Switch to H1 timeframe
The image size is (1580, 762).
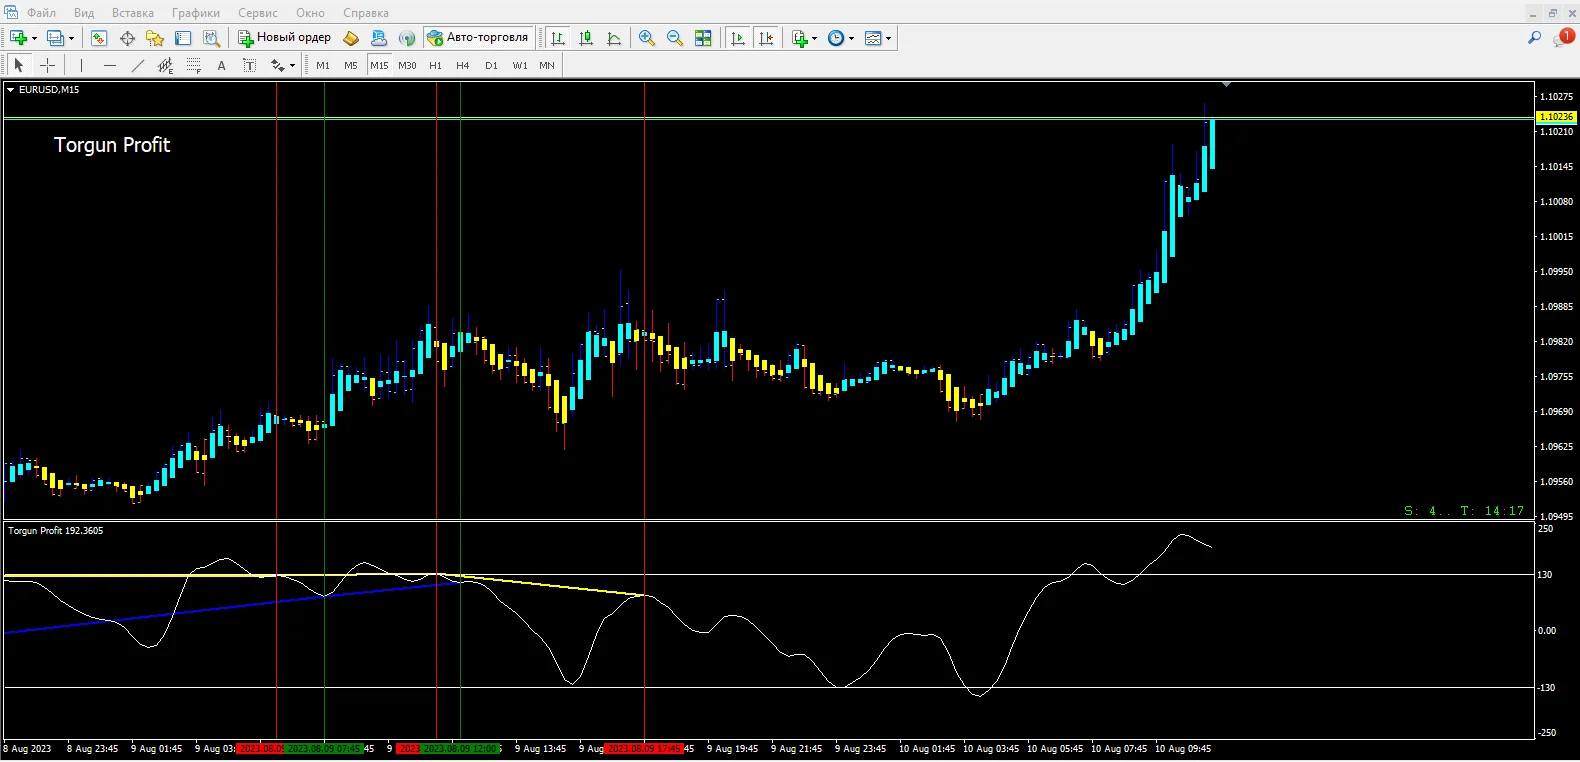435,65
